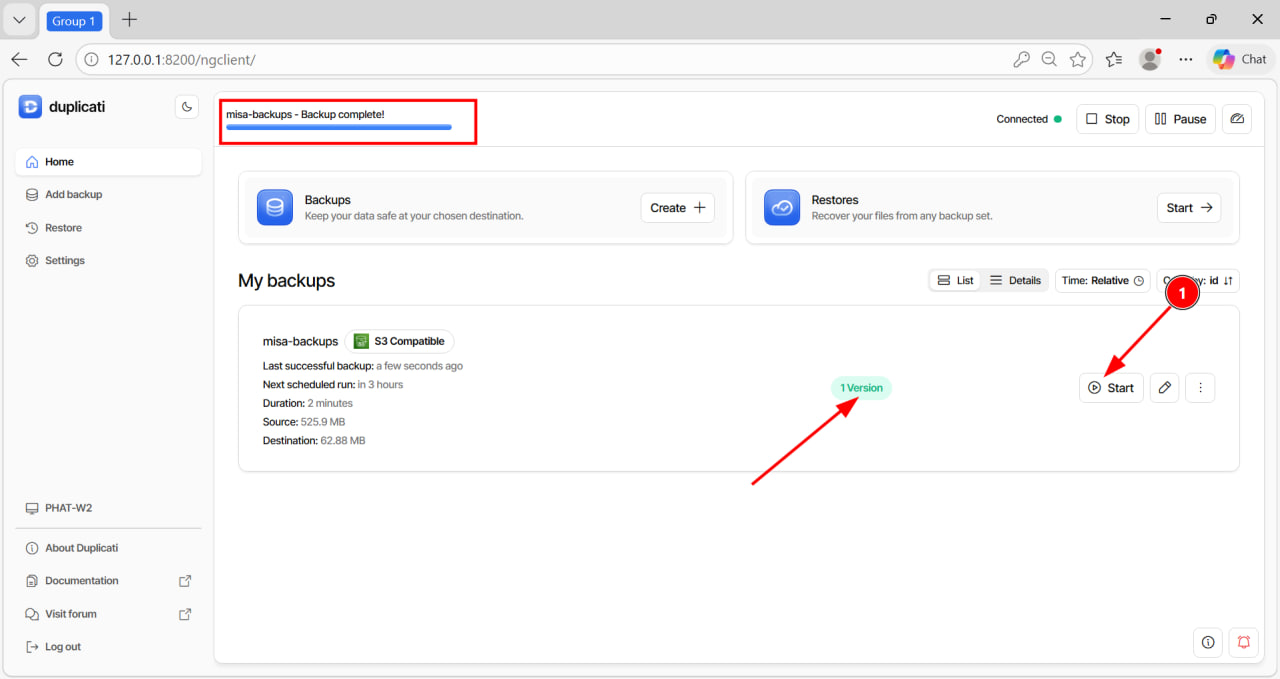Open Settings from the sidebar
The image size is (1280, 679).
point(64,261)
